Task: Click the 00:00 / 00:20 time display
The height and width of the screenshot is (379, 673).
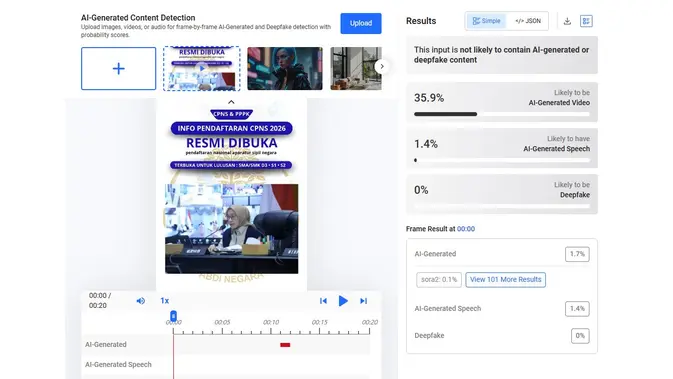Action: (100, 300)
